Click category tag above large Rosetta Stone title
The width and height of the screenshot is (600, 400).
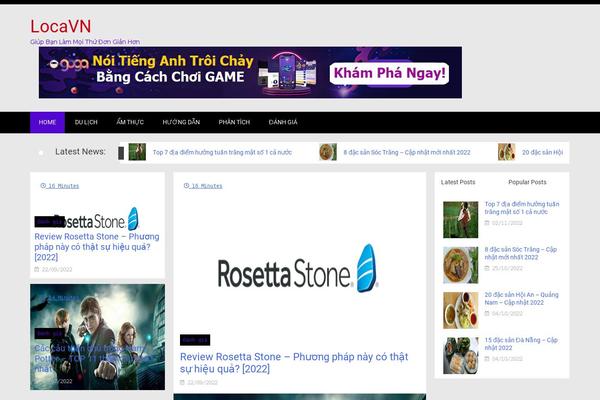pos(195,340)
